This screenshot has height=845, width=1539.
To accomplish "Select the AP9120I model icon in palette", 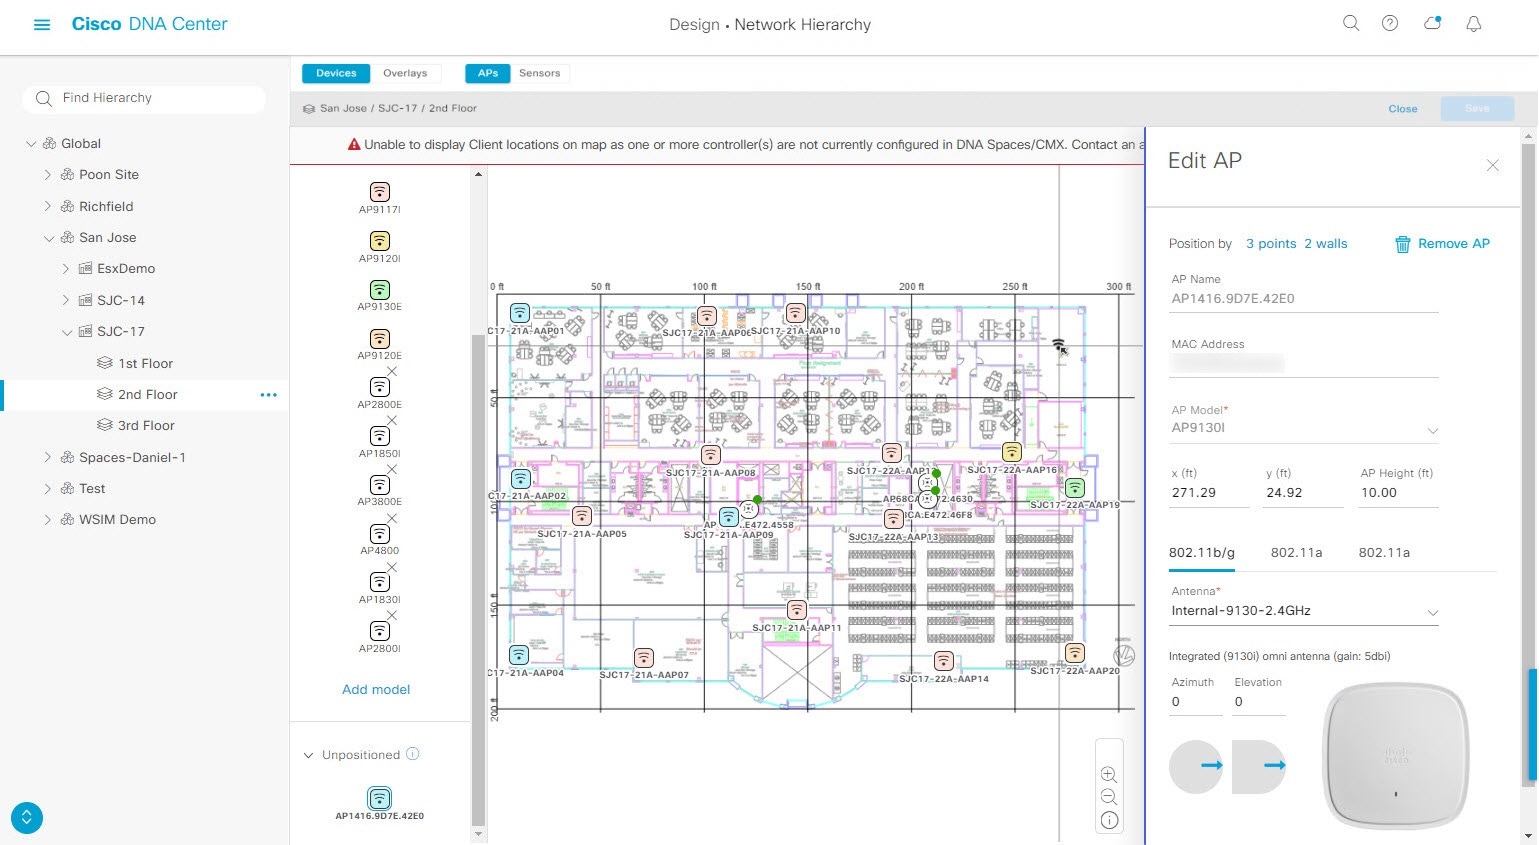I will pos(380,241).
